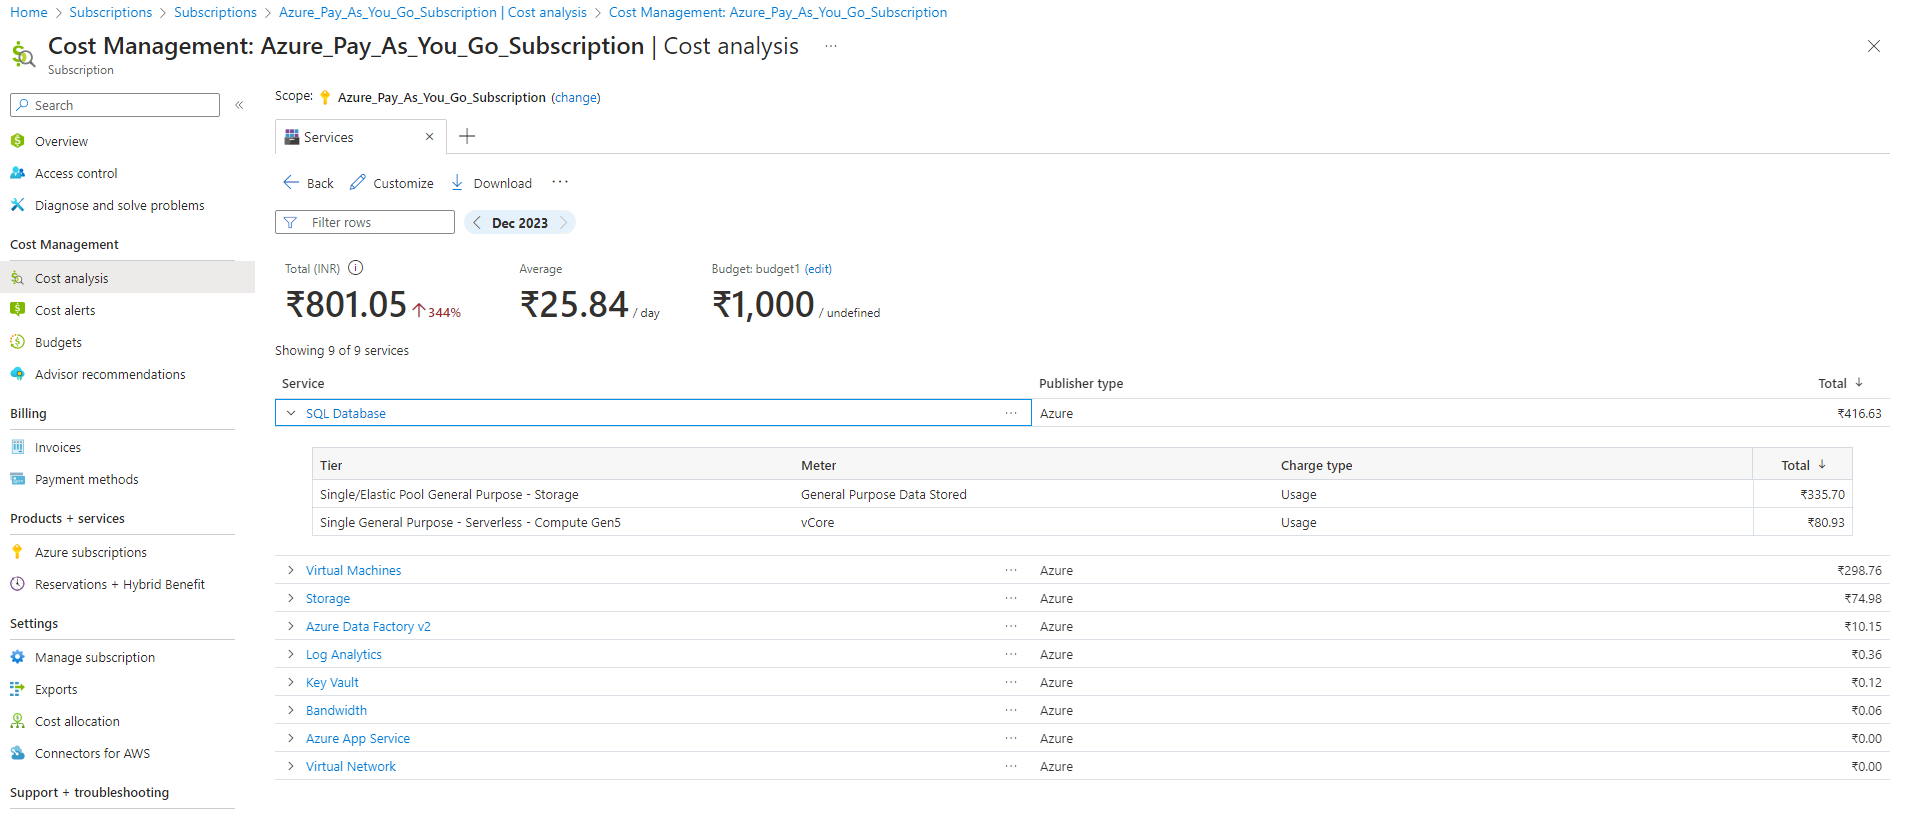Screen dimensions: 1909x816
Task: Go to previous month arrow
Action: [477, 222]
